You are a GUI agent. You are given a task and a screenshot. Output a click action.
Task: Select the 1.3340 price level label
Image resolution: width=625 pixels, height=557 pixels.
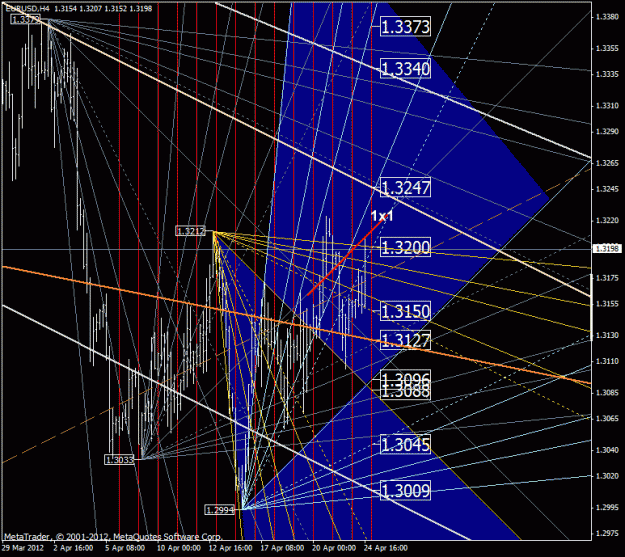coord(405,69)
